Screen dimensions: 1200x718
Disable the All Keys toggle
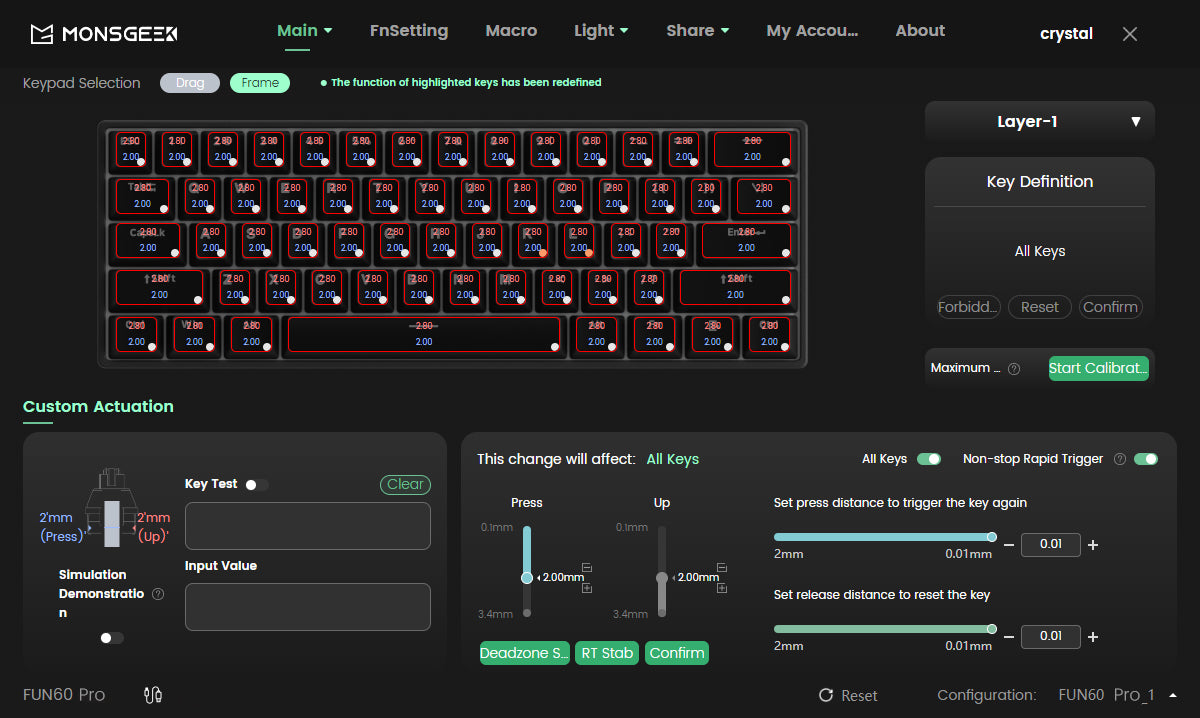928,458
